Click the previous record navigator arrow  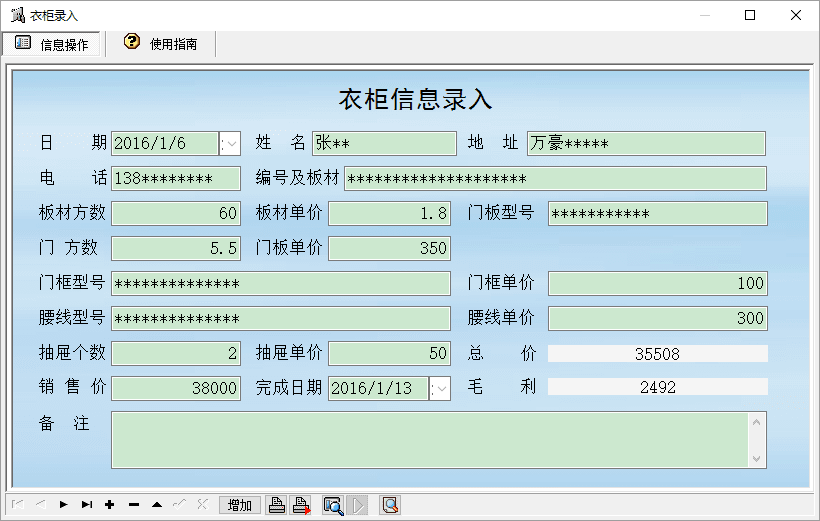40,505
